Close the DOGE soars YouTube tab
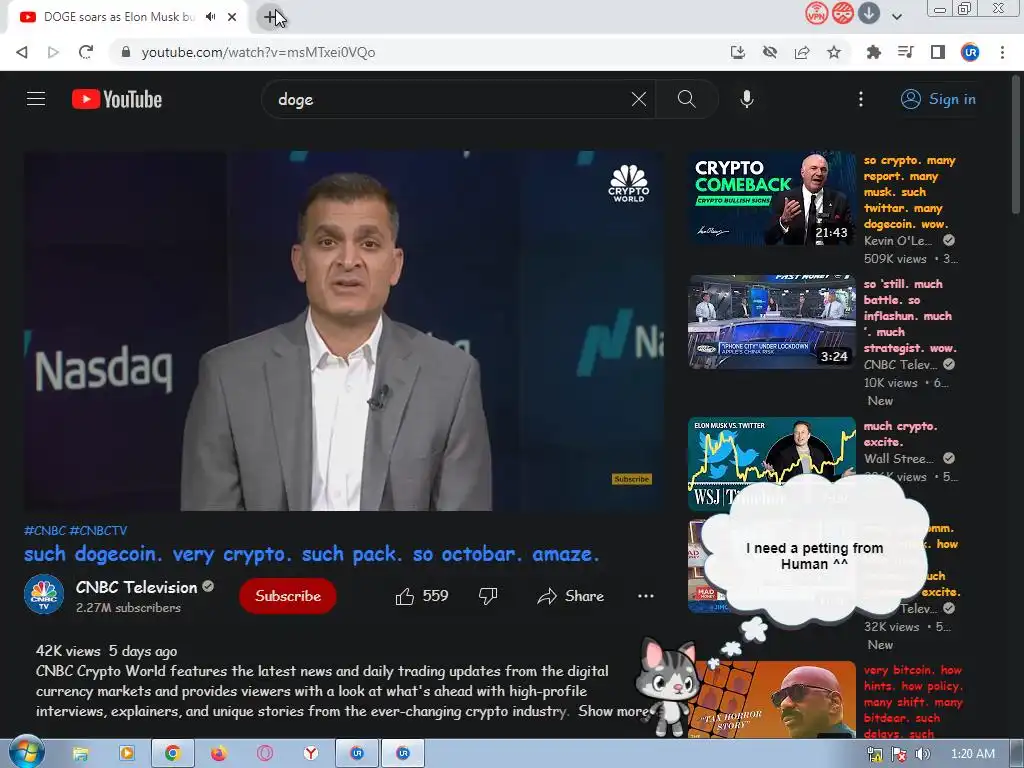1024x768 pixels. (x=232, y=17)
